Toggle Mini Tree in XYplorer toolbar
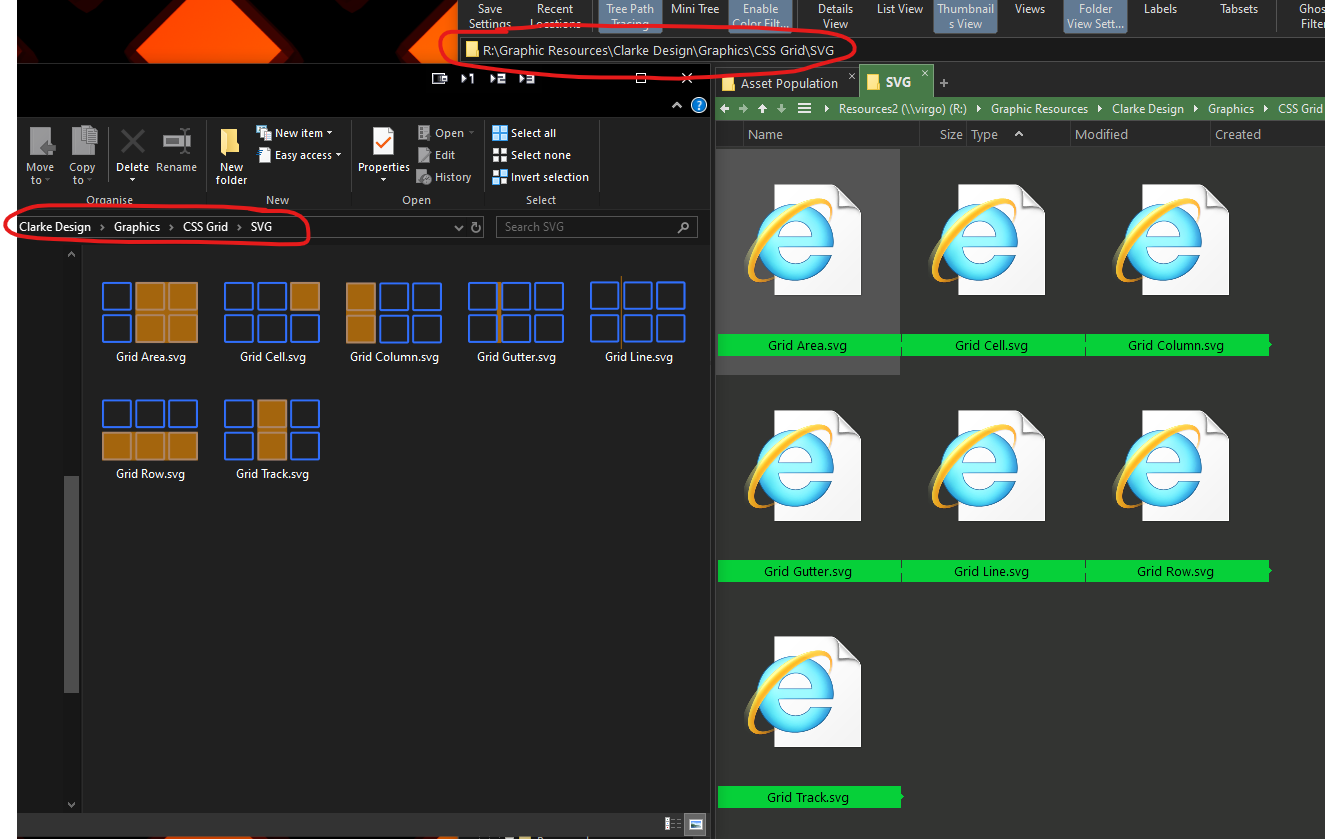The image size is (1325, 839). coord(695,10)
